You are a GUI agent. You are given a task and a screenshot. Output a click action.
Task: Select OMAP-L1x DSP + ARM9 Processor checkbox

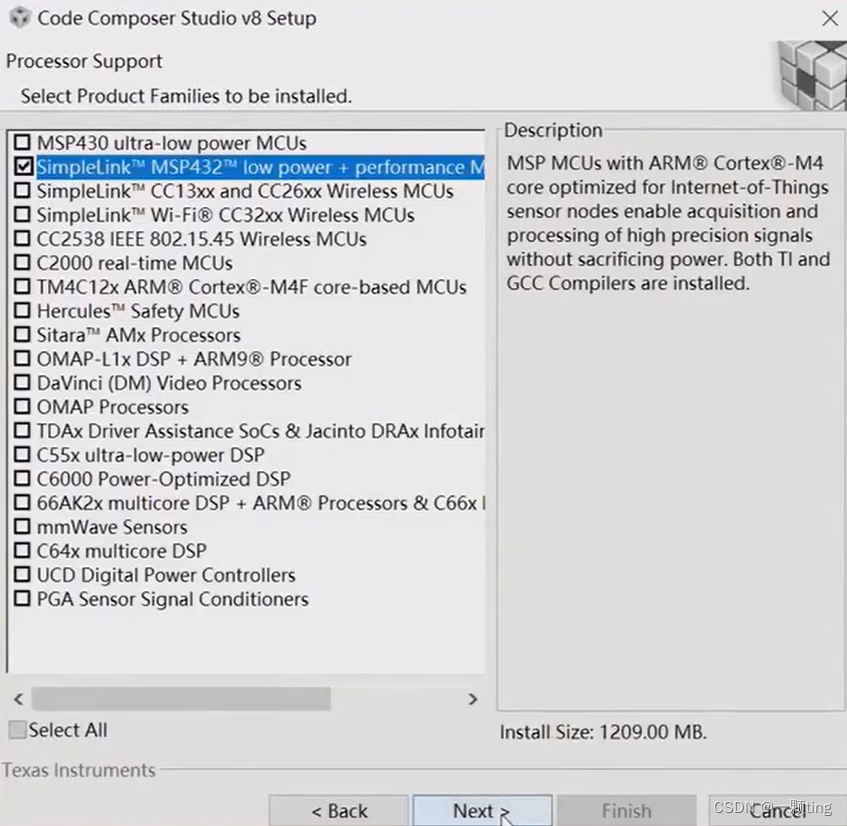[22, 359]
